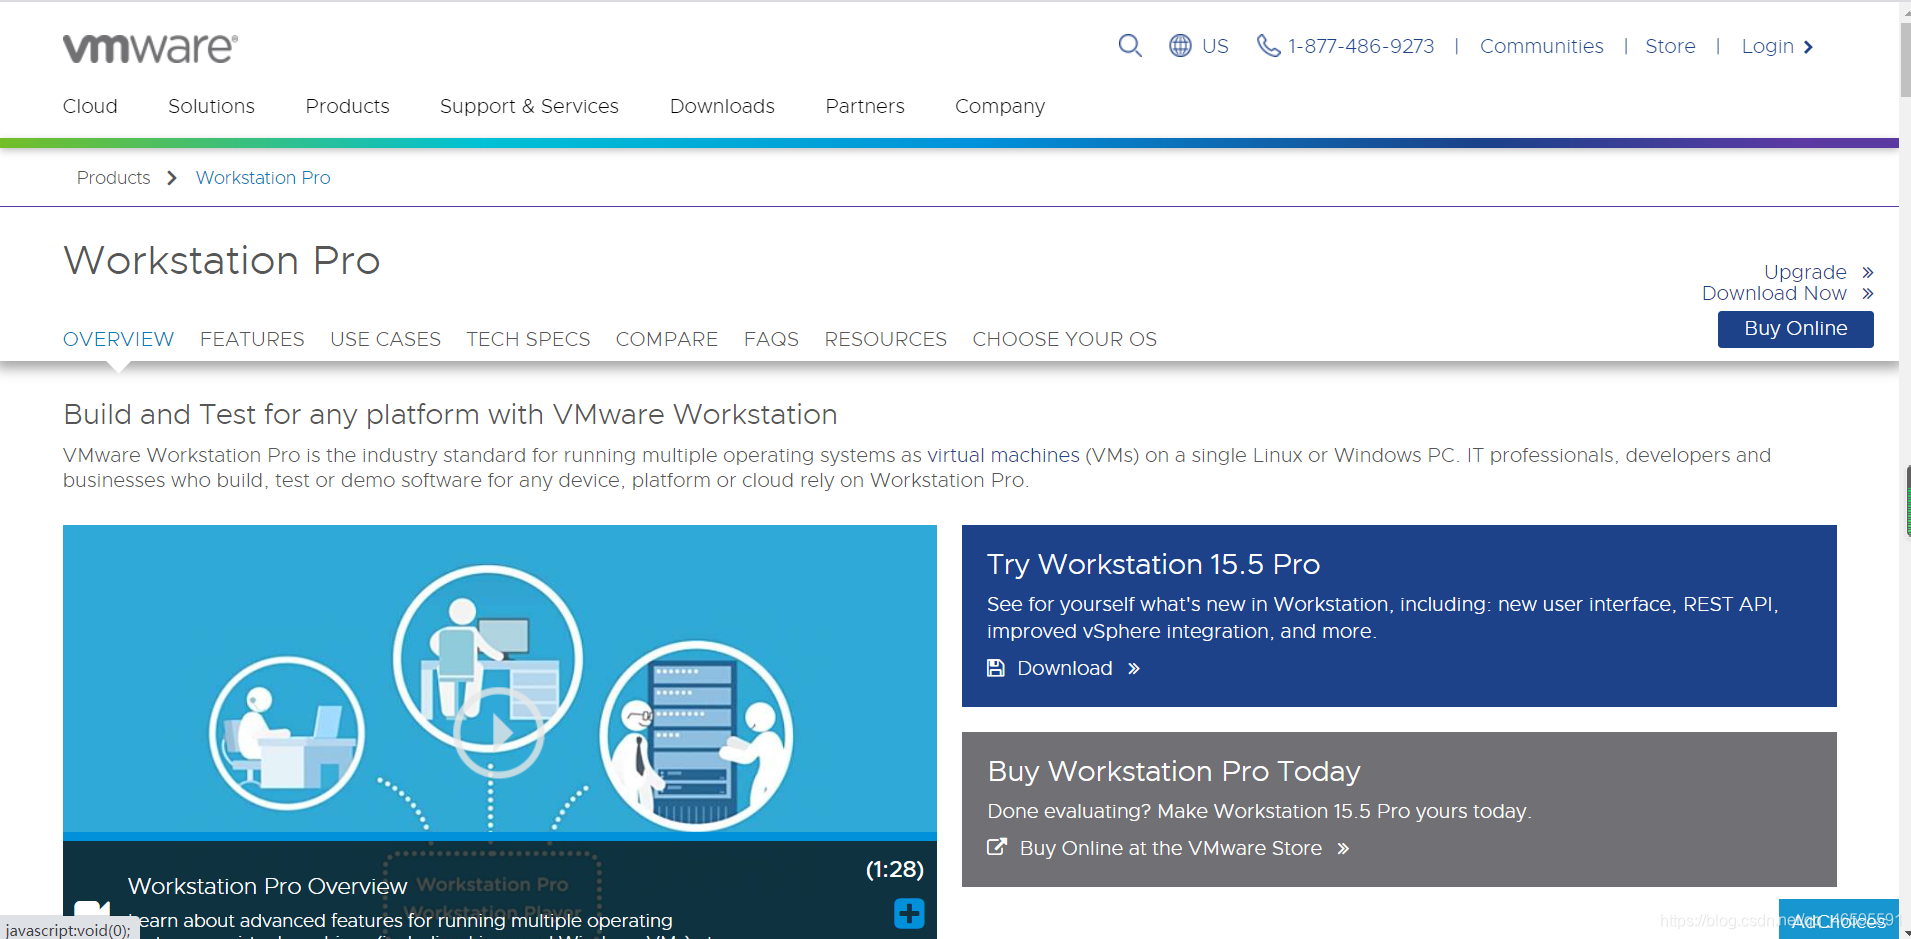Viewport: 1911px width, 939px height.
Task: Select the RESOURCES tab
Action: pos(885,339)
